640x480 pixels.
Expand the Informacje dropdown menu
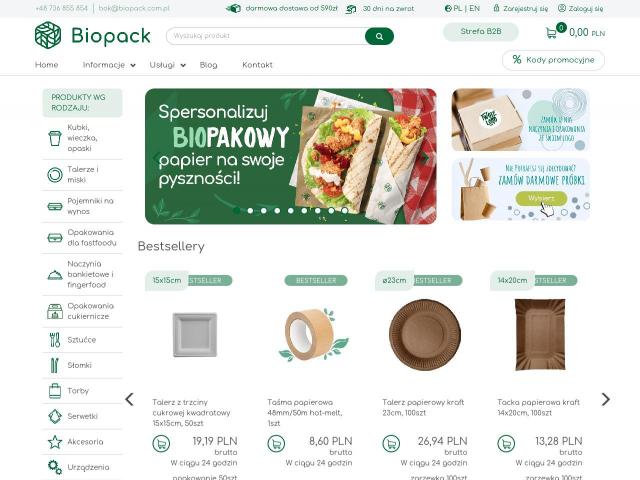click(109, 65)
